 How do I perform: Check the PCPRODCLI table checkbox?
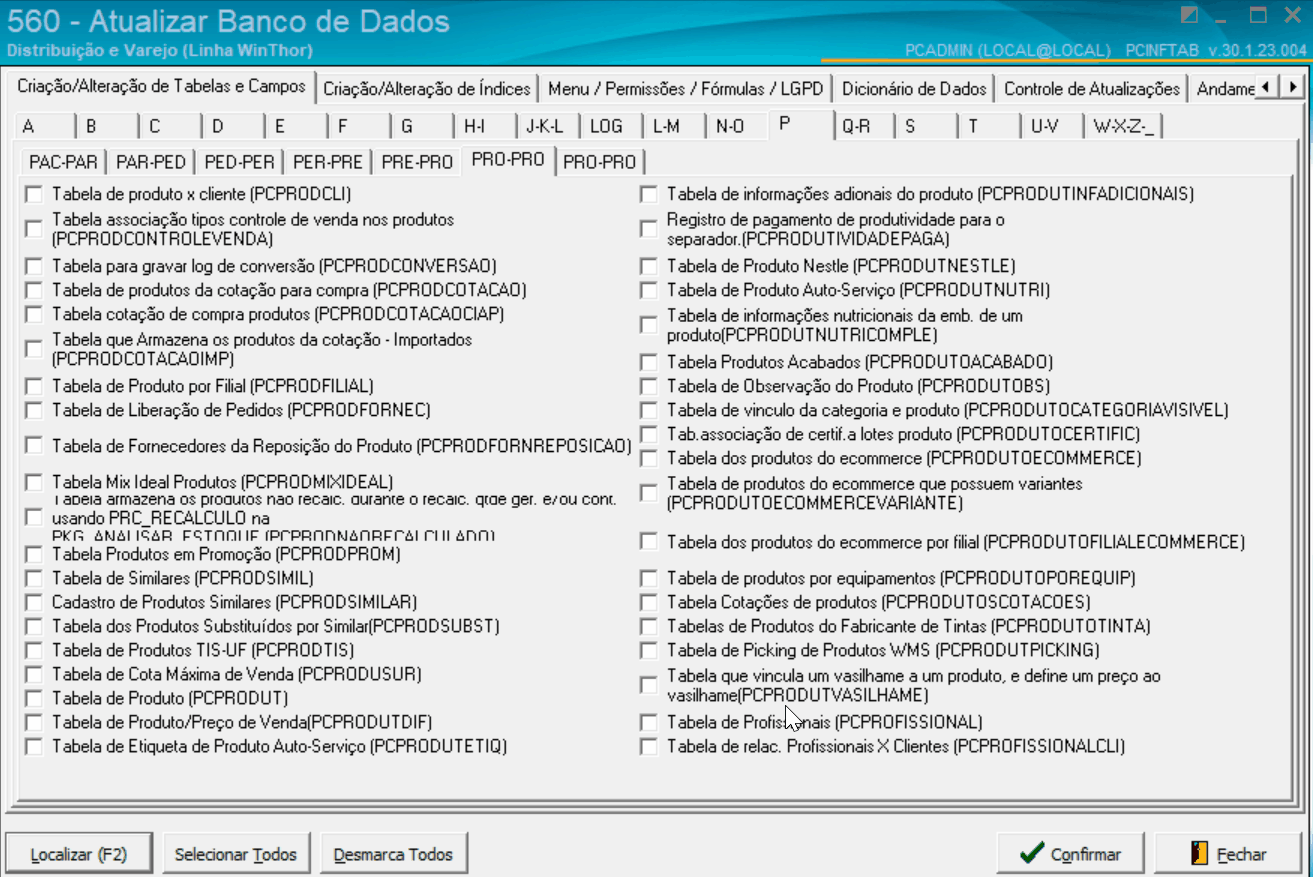pyautogui.click(x=35, y=194)
